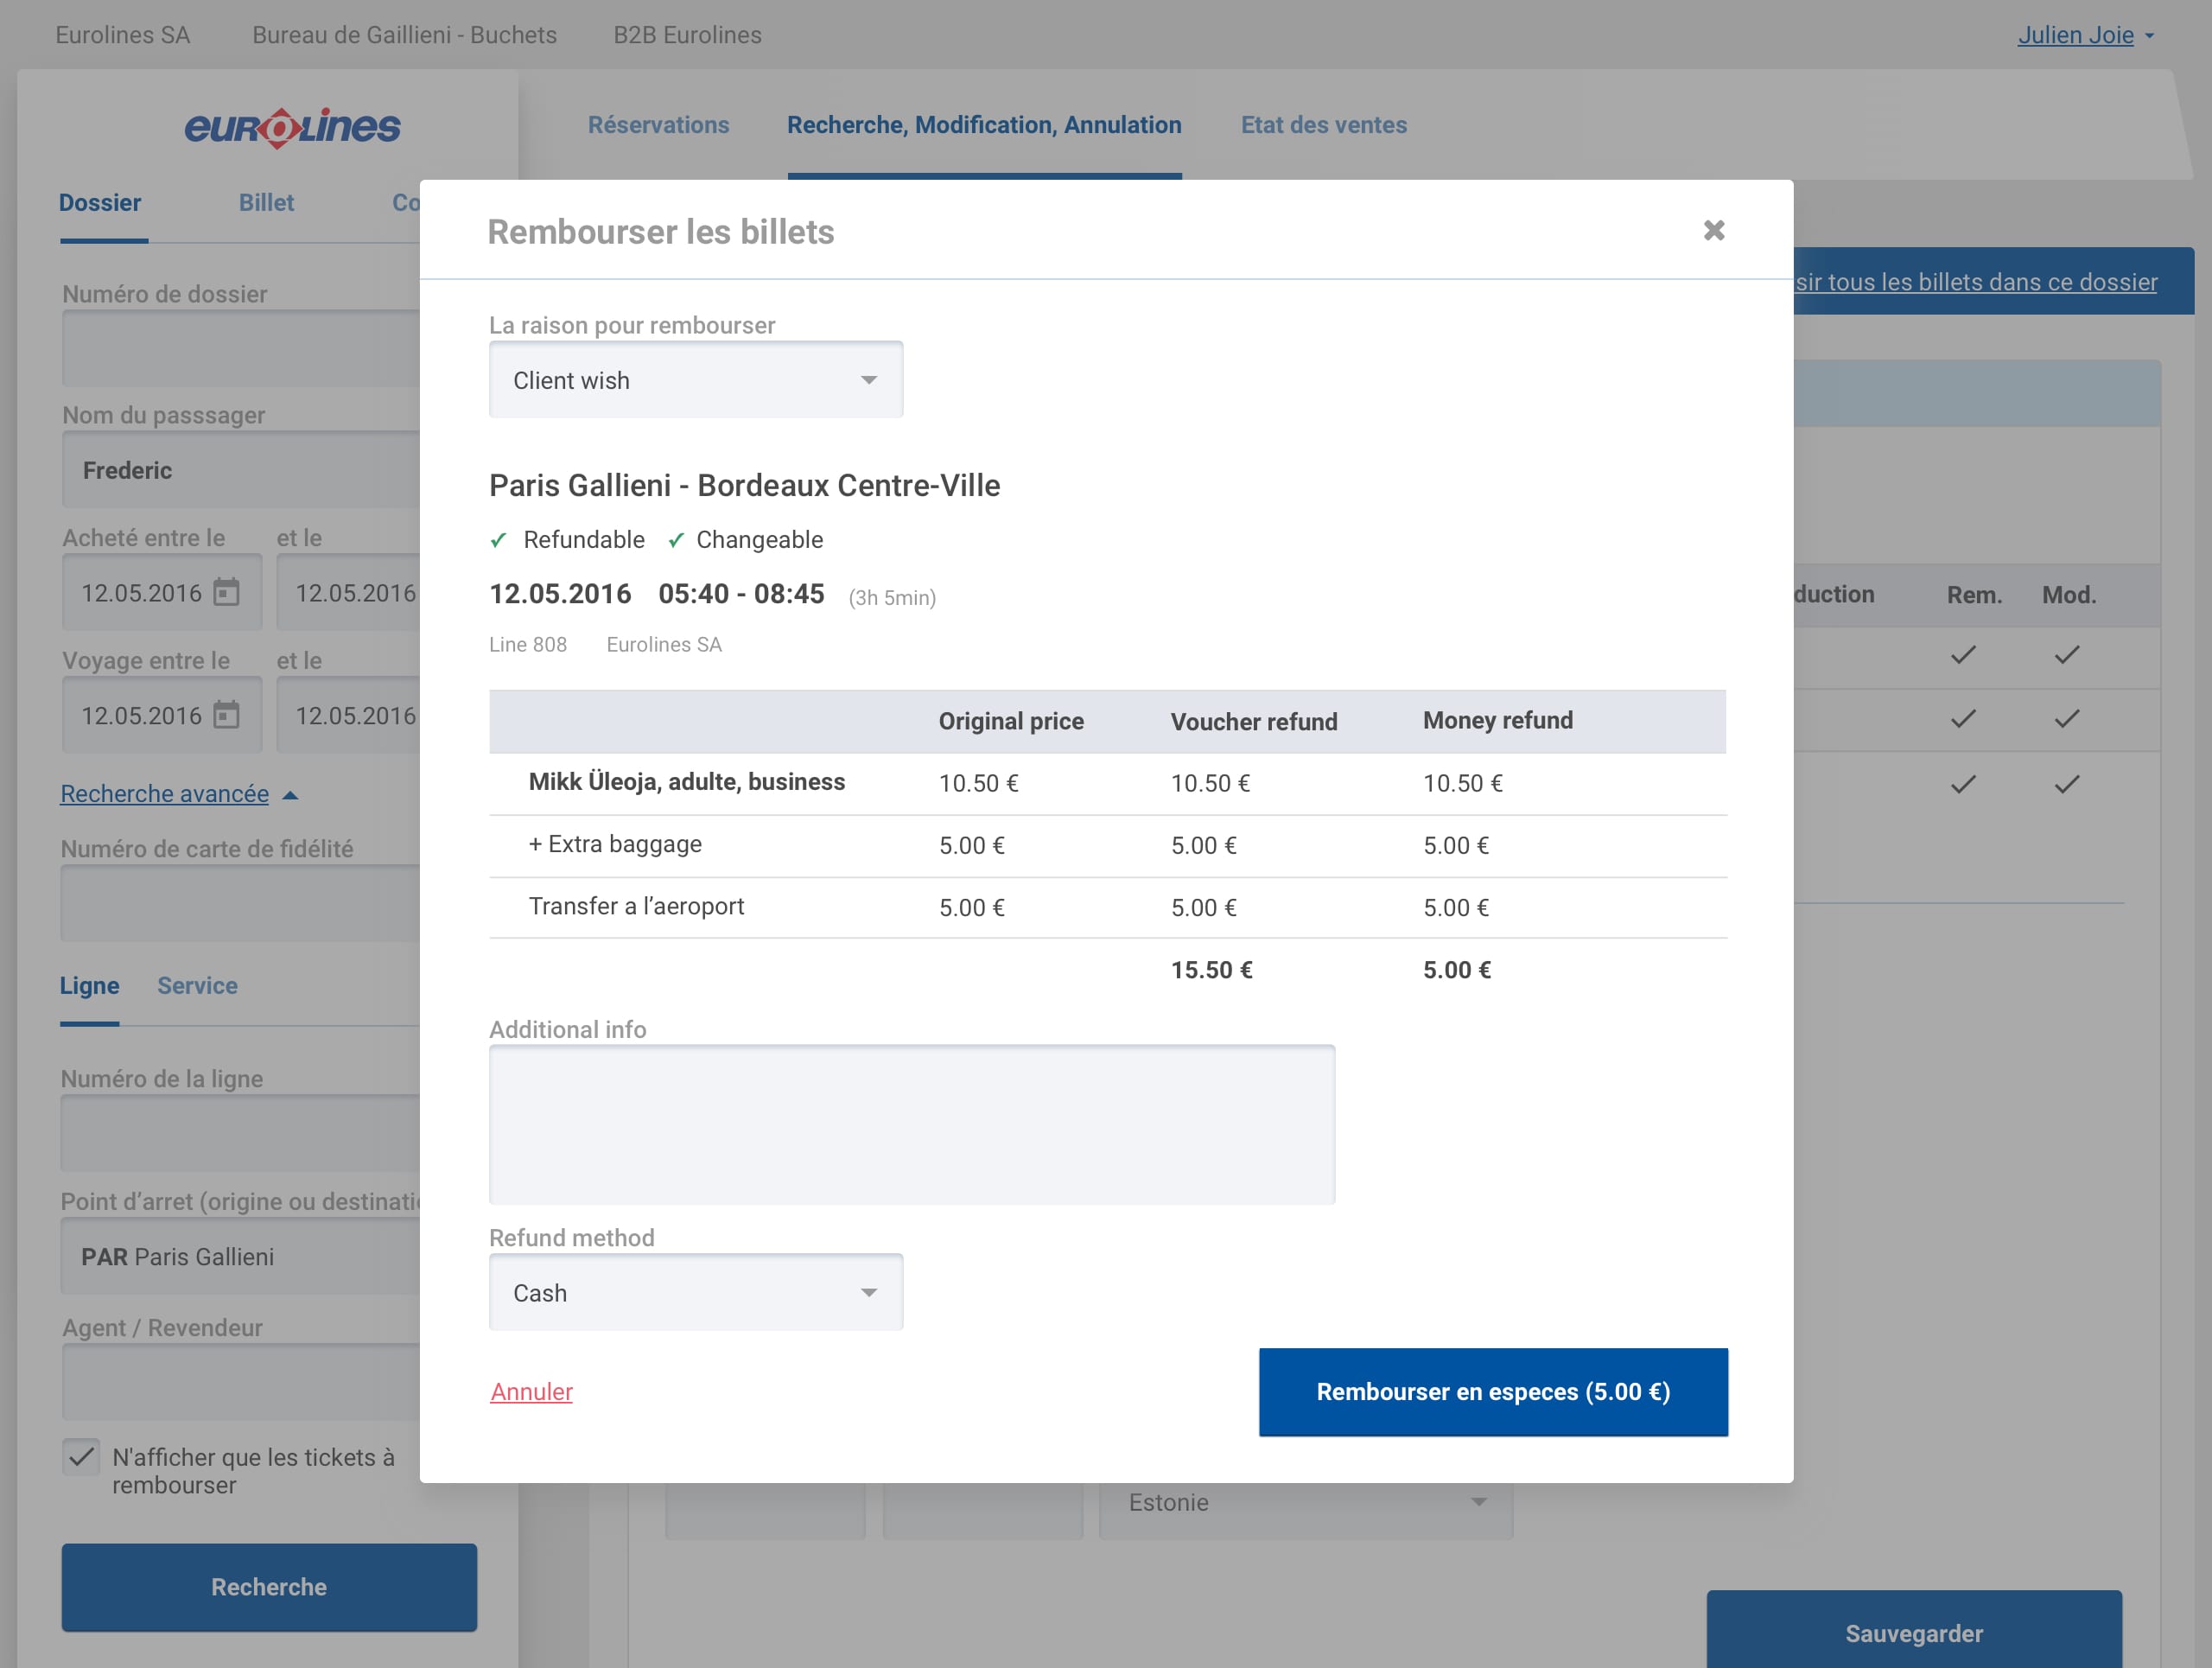Click Nom du passager field with Frederic

coord(241,470)
